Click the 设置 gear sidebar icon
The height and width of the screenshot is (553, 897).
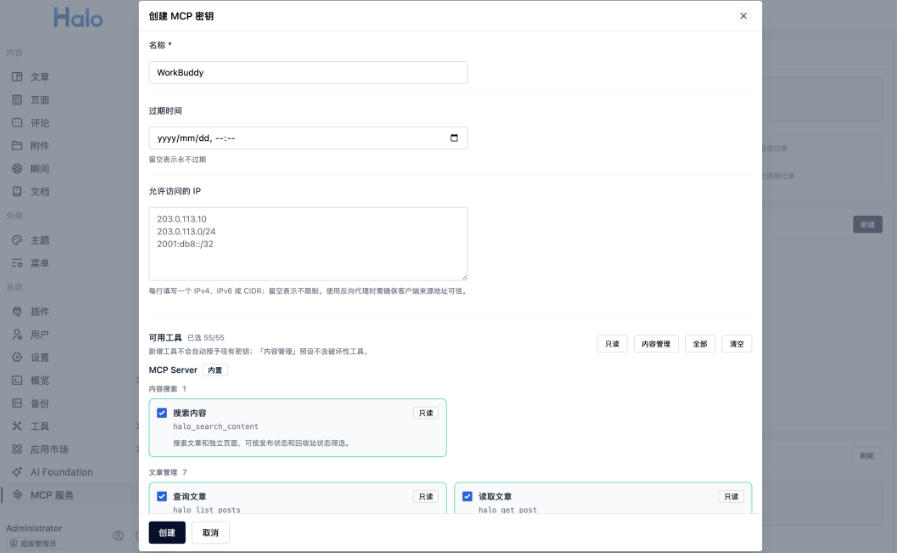pyautogui.click(x=17, y=357)
